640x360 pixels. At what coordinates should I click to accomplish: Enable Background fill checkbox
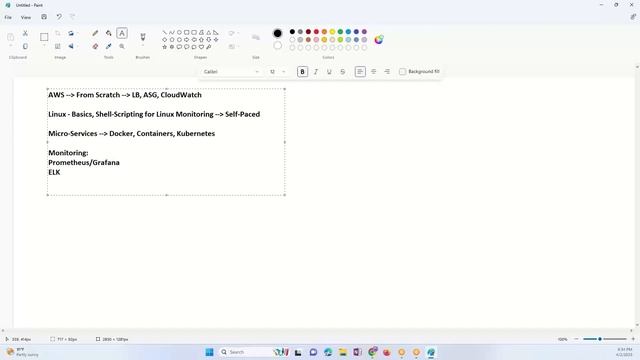[402, 72]
